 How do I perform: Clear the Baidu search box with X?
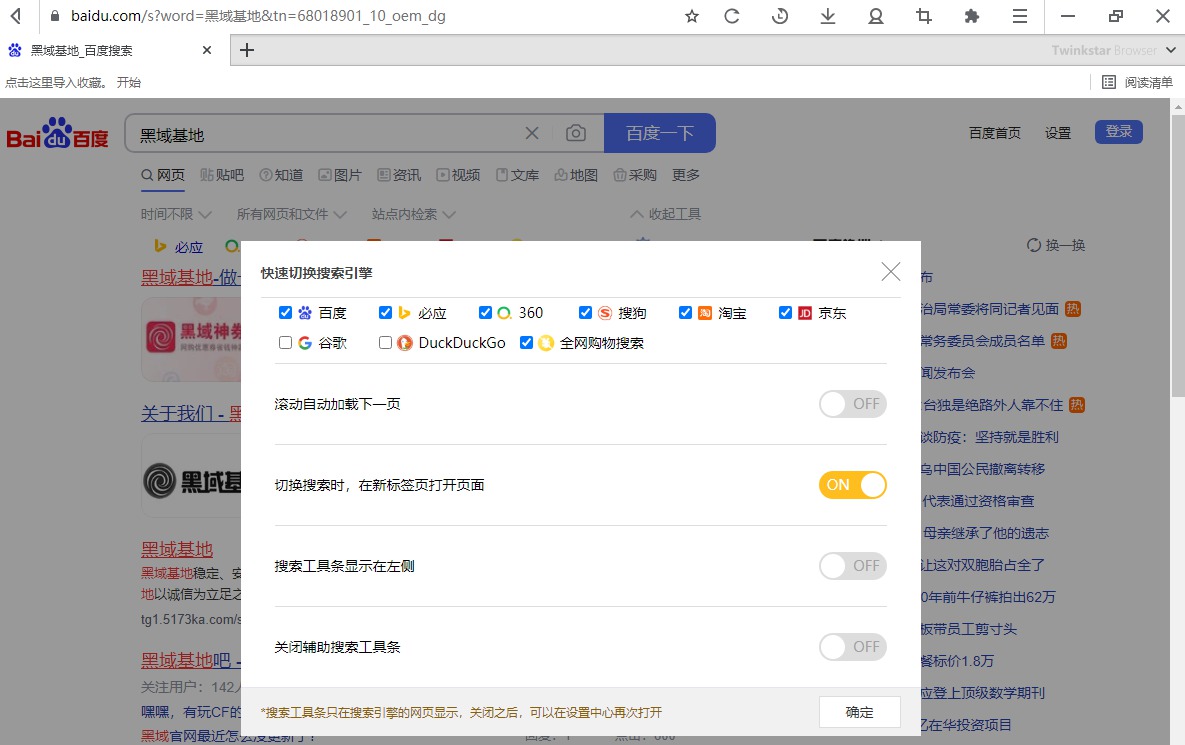532,133
